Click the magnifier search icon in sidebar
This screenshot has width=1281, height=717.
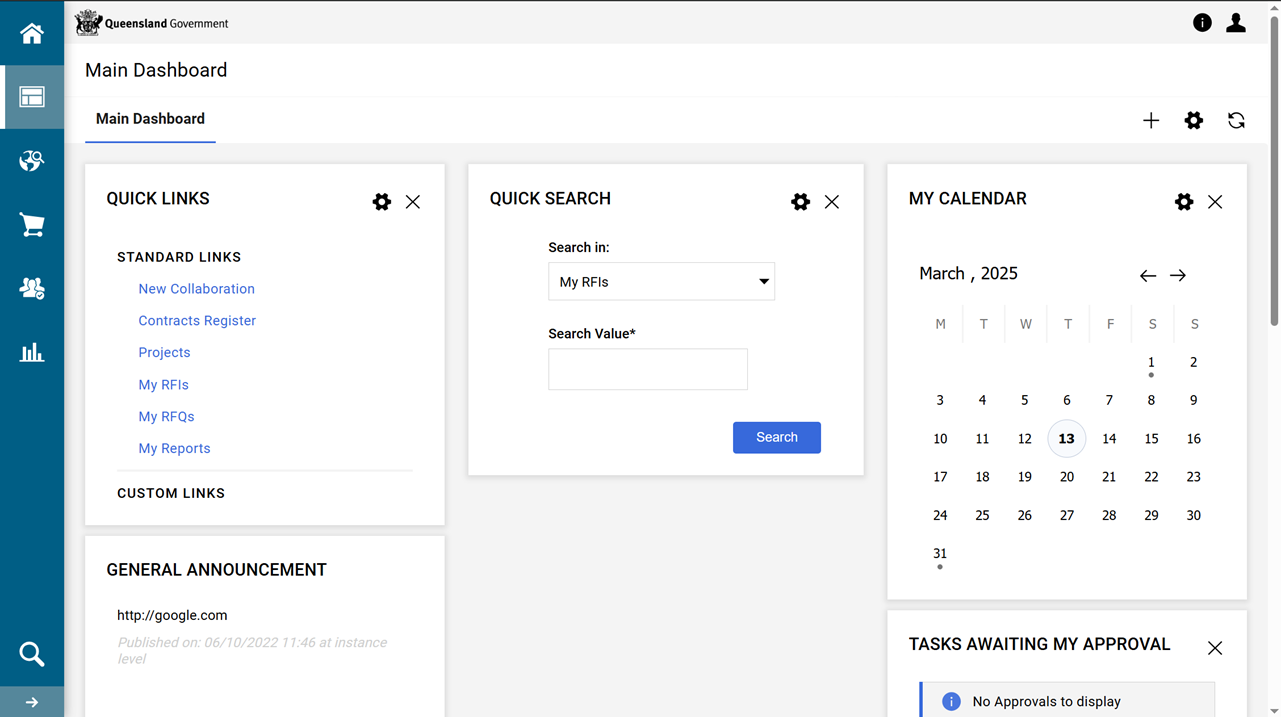(32, 654)
